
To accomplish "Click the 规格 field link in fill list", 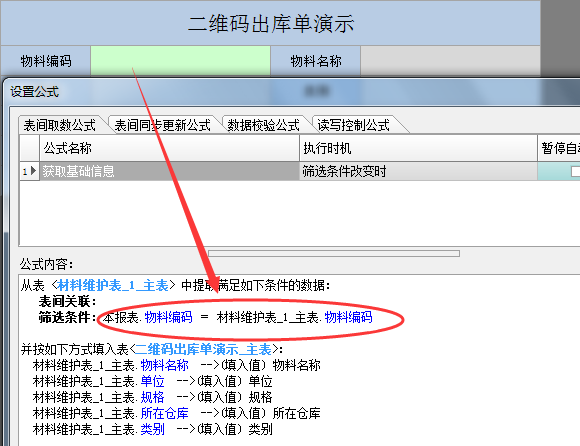I will click(x=152, y=397).
